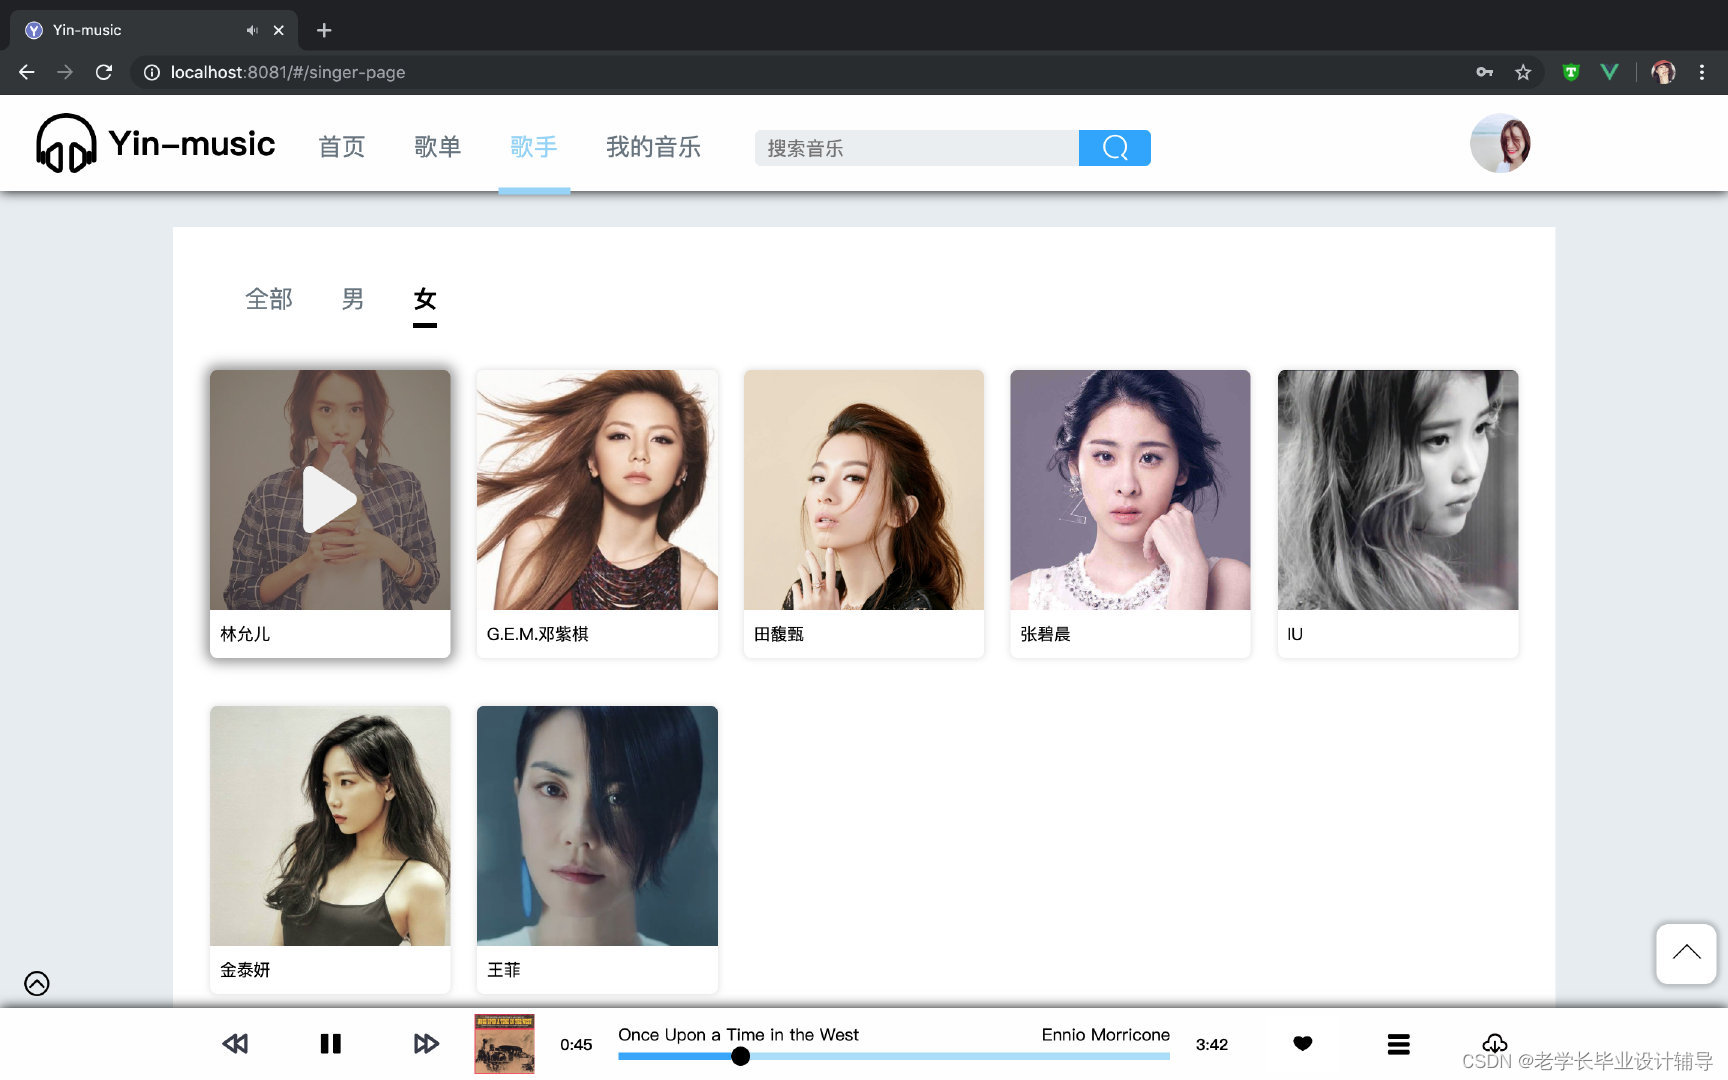Click the Once Upon a Time album thumbnail

(504, 1043)
